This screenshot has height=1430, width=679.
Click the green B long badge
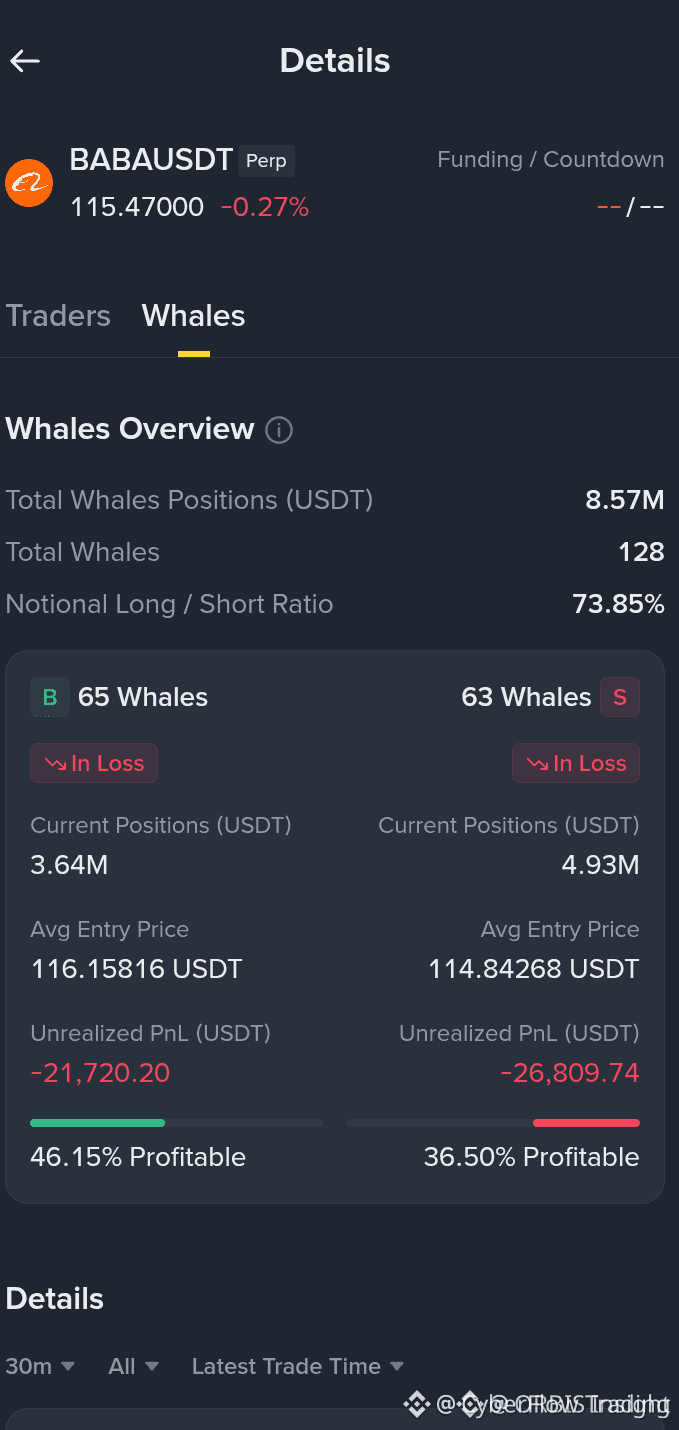tap(50, 698)
